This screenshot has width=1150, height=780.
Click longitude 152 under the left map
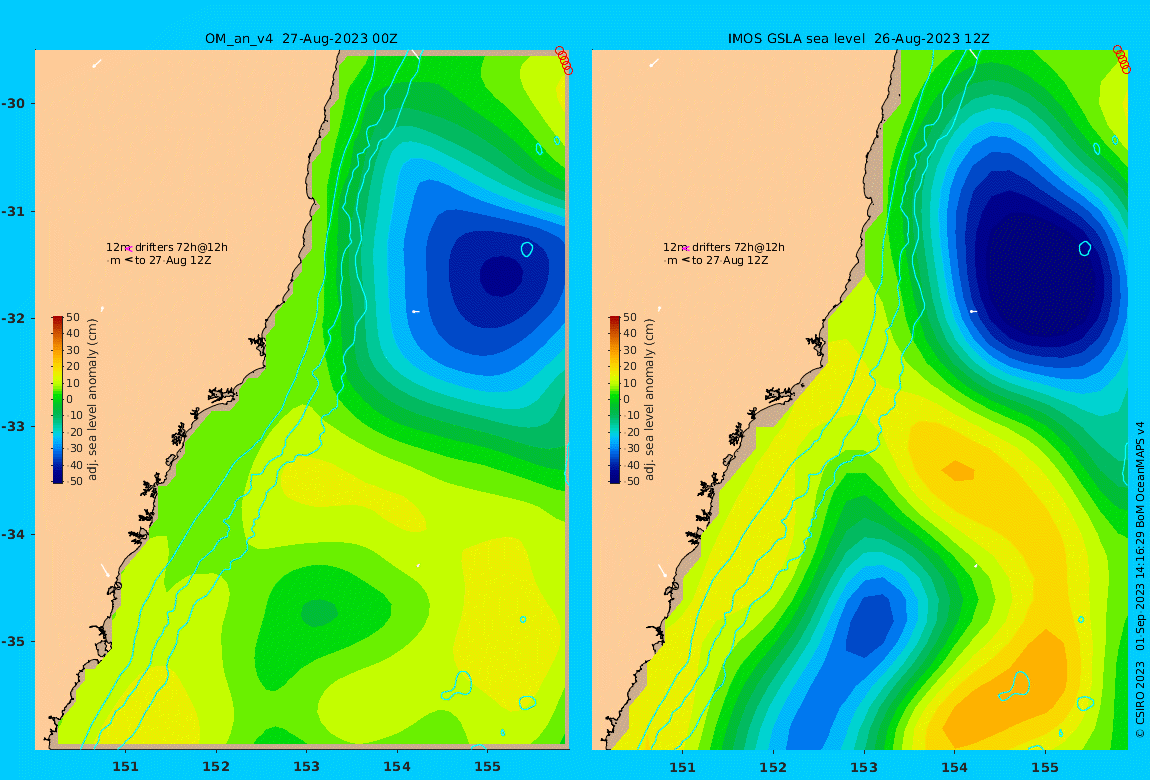(216, 767)
